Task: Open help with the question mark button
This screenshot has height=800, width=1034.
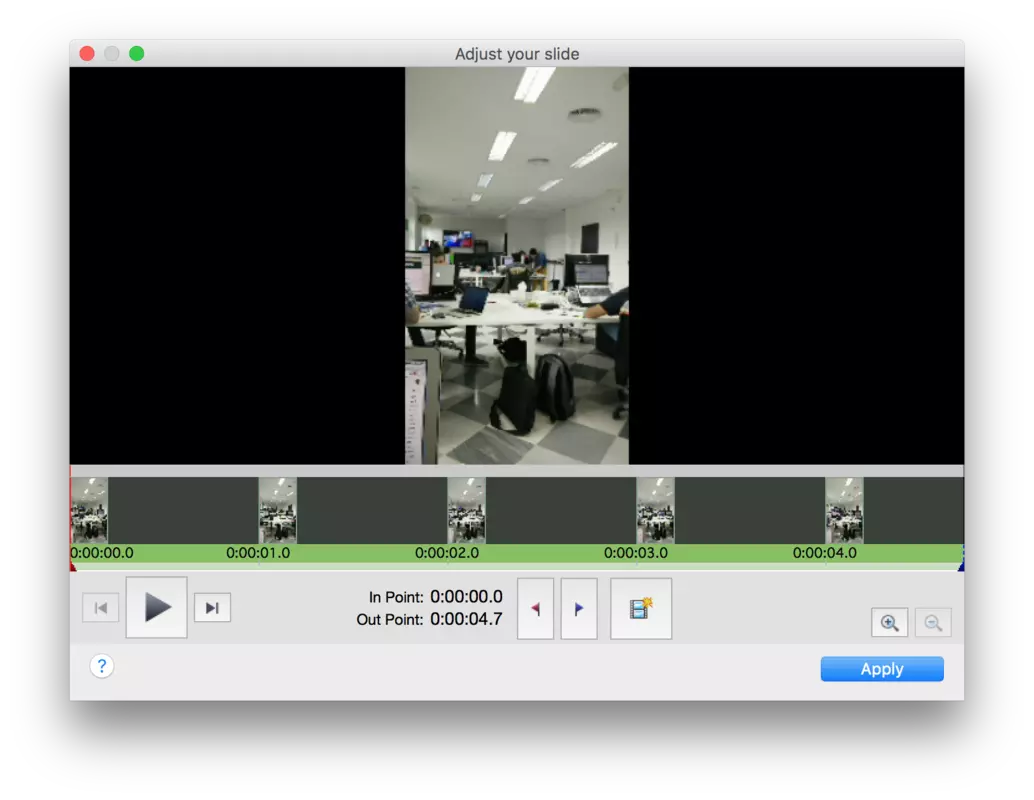Action: (x=102, y=666)
